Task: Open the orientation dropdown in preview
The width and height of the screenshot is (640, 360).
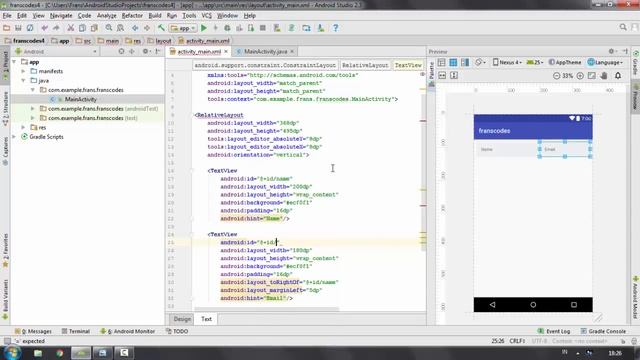Action: point(479,62)
